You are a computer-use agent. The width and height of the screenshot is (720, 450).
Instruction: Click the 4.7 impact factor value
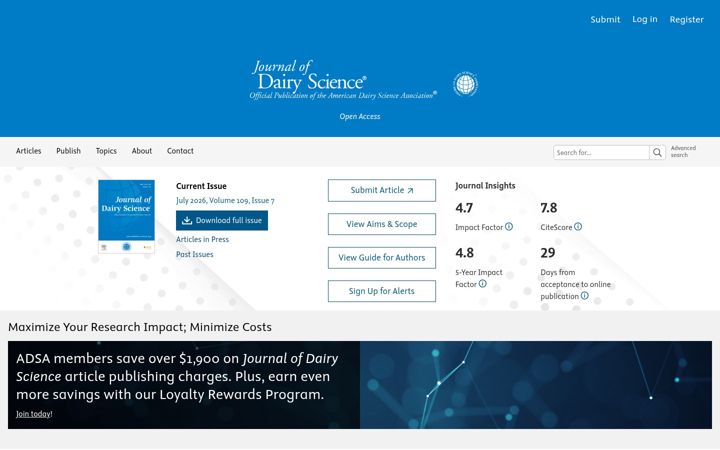pos(464,208)
